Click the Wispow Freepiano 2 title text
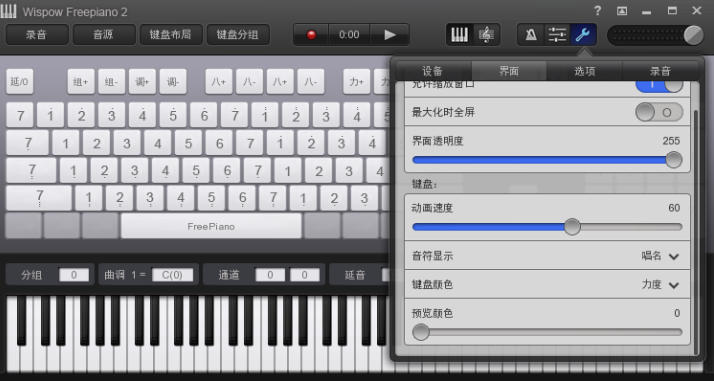The height and width of the screenshot is (381, 714). (75, 12)
